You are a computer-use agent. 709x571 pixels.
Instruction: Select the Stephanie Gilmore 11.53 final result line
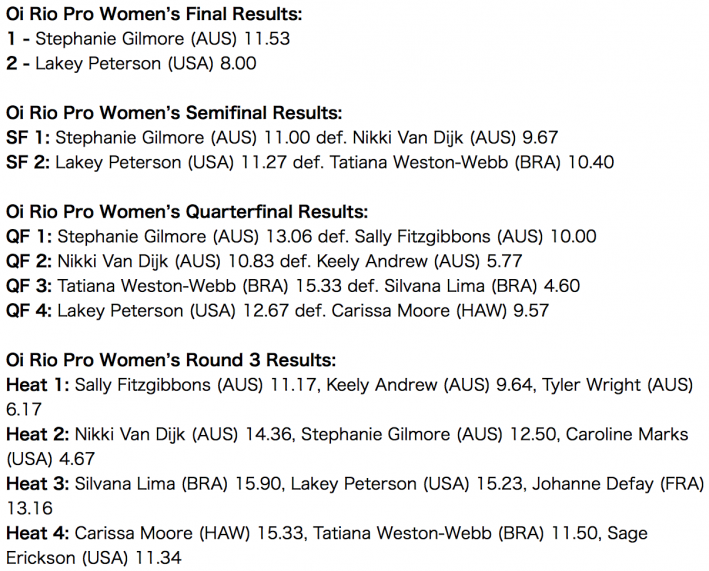pos(148,39)
